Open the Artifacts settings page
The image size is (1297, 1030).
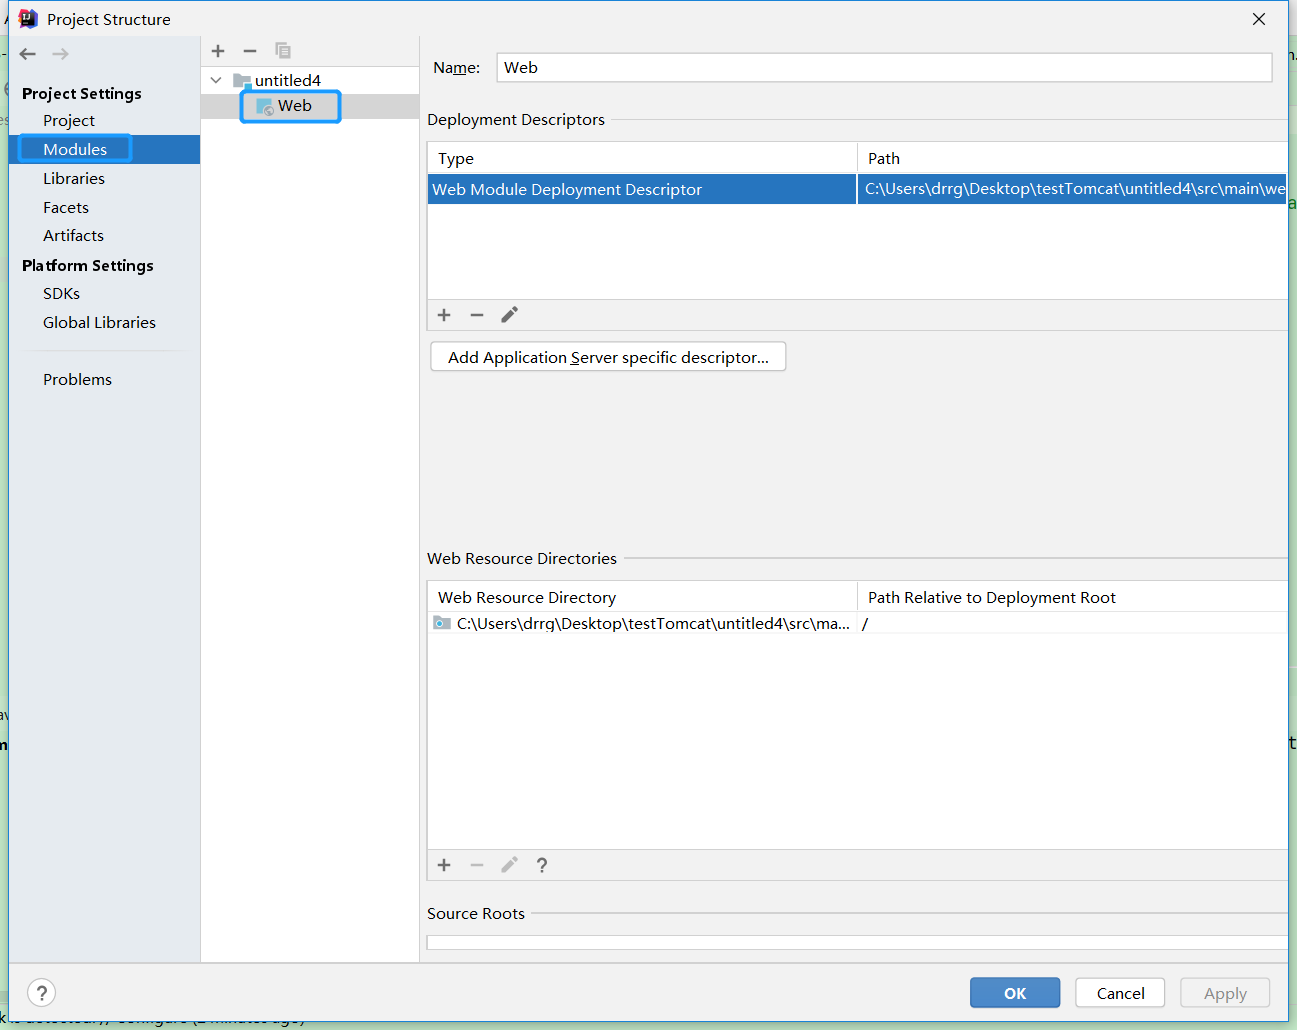[73, 235]
